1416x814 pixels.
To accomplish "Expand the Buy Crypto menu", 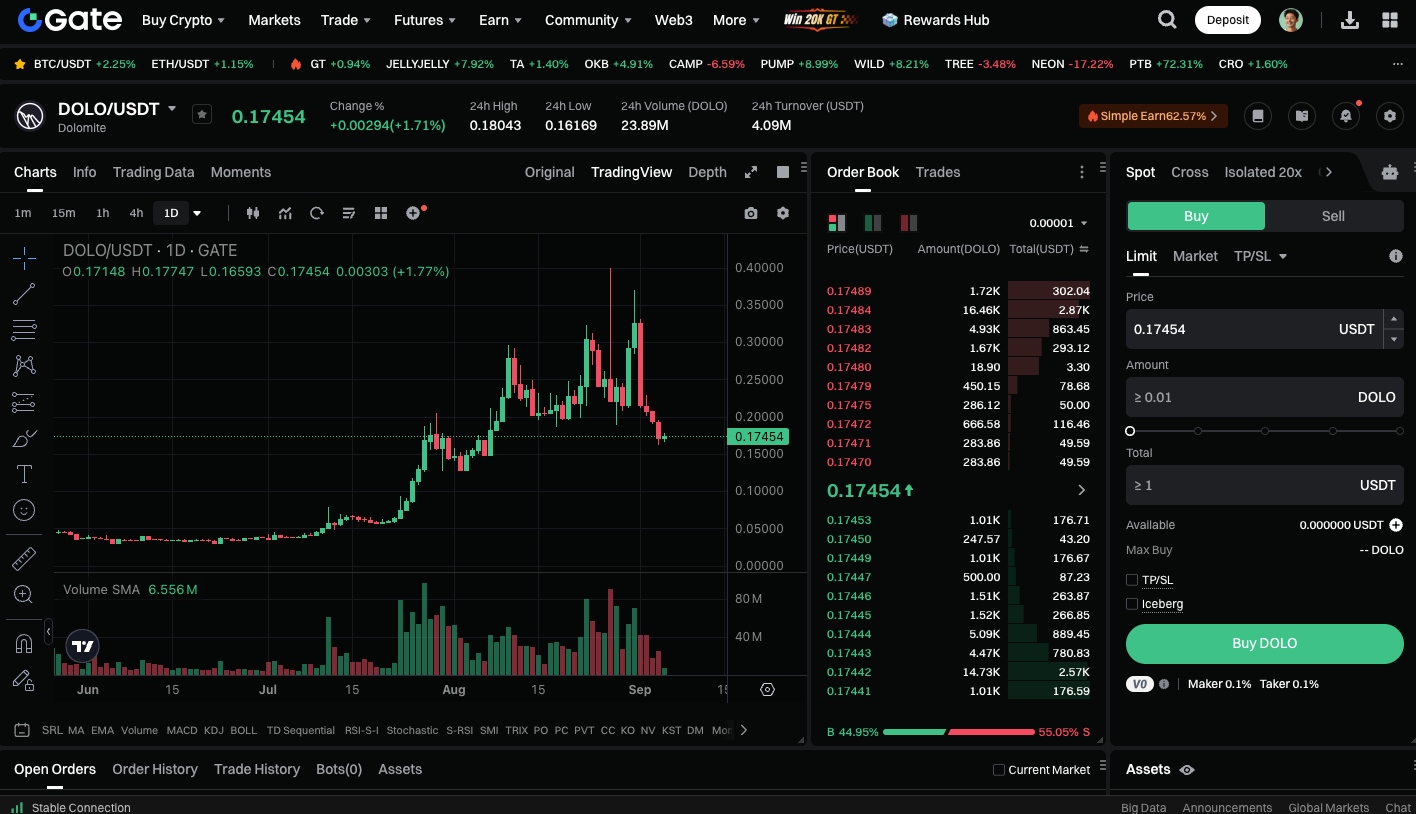I will pyautogui.click(x=183, y=20).
